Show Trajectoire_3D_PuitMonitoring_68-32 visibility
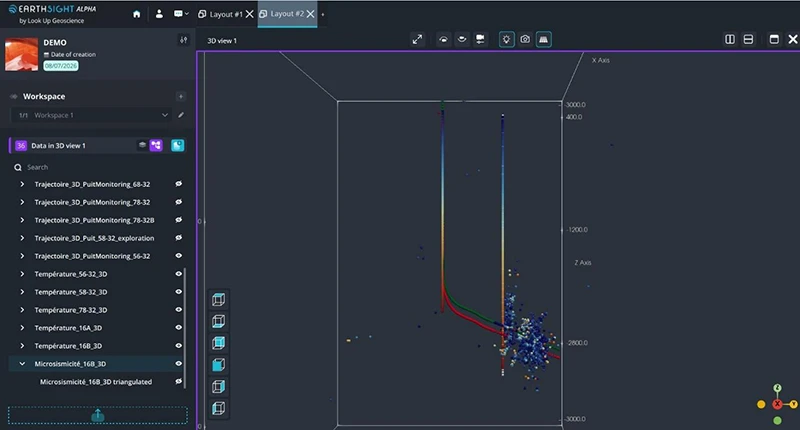The height and width of the screenshot is (430, 800). tap(179, 184)
